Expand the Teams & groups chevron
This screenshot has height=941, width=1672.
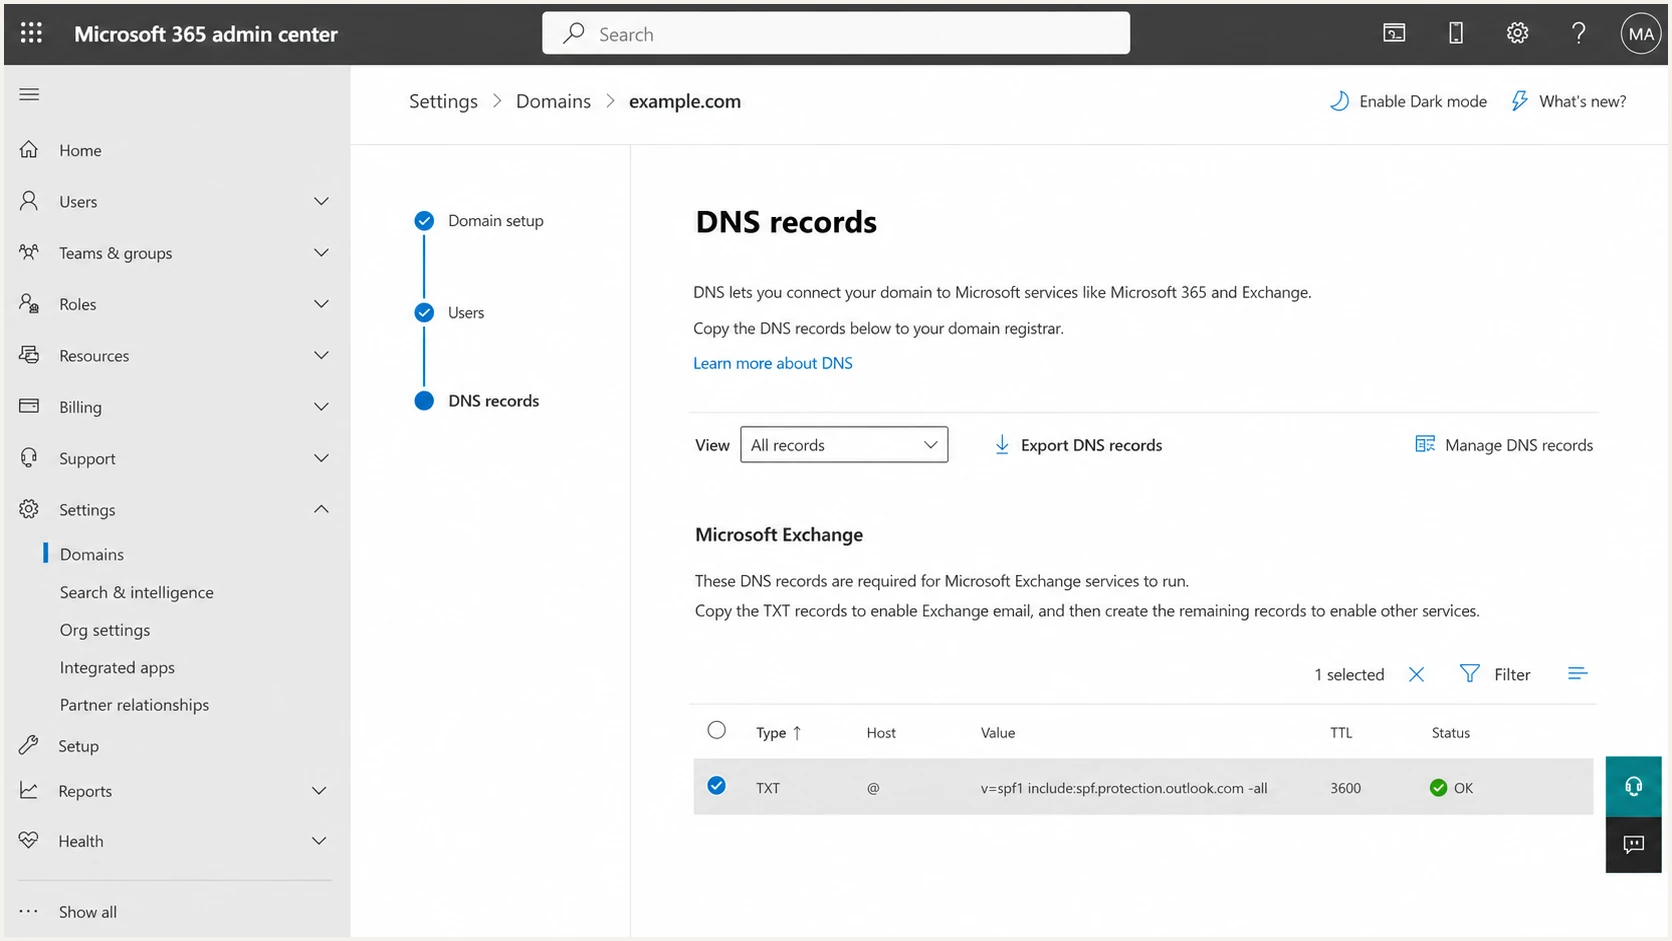(321, 252)
